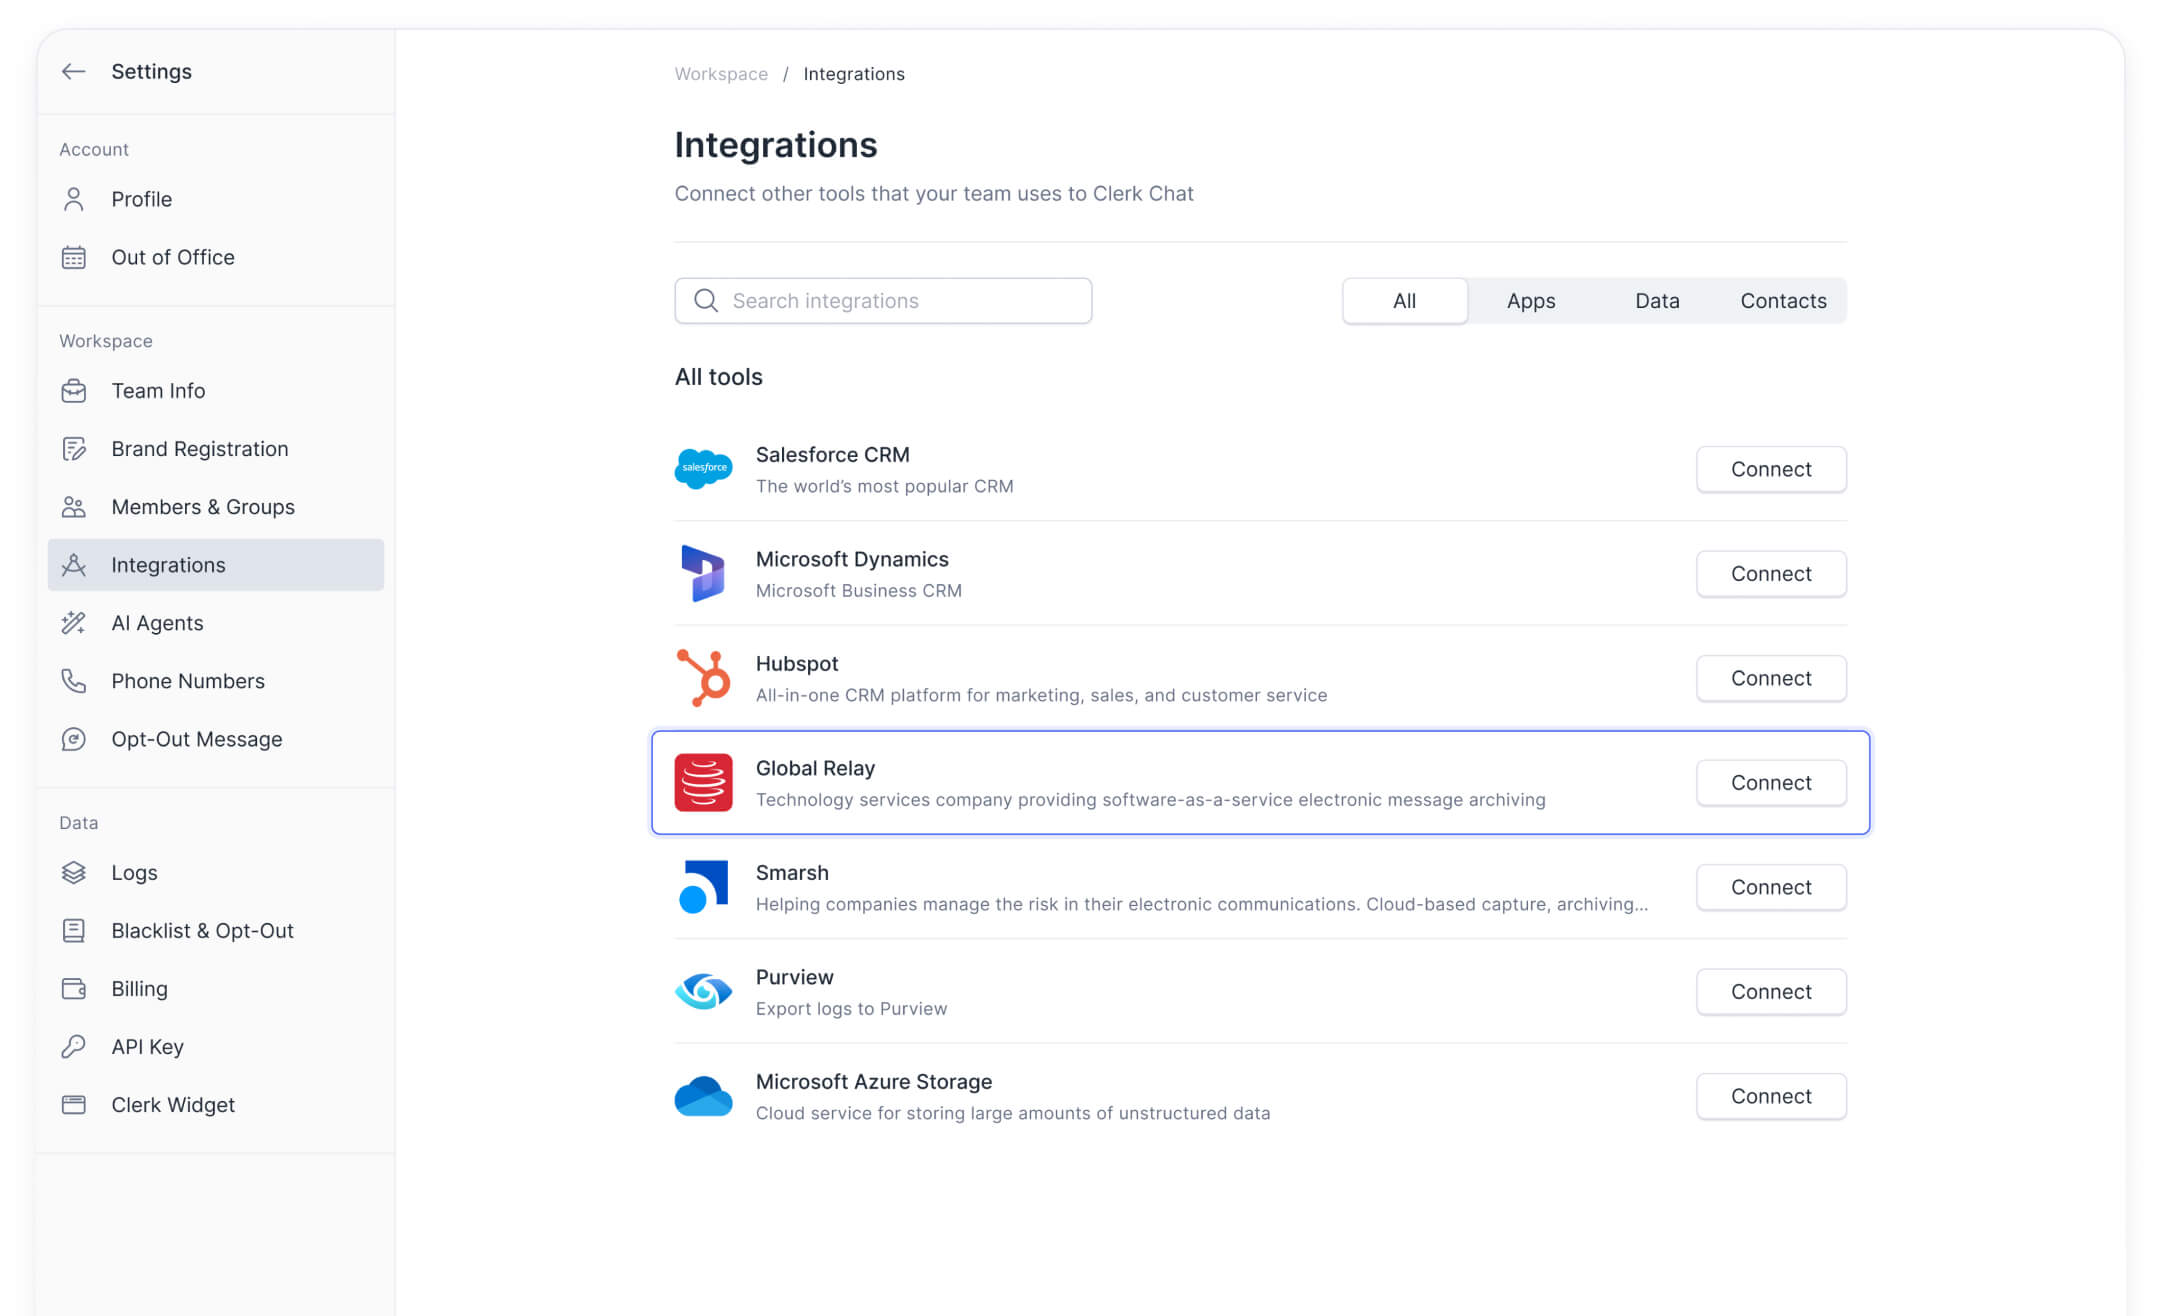Click the Smarsh blue logo
This screenshot has height=1316, width=2162.
pyautogui.click(x=703, y=887)
